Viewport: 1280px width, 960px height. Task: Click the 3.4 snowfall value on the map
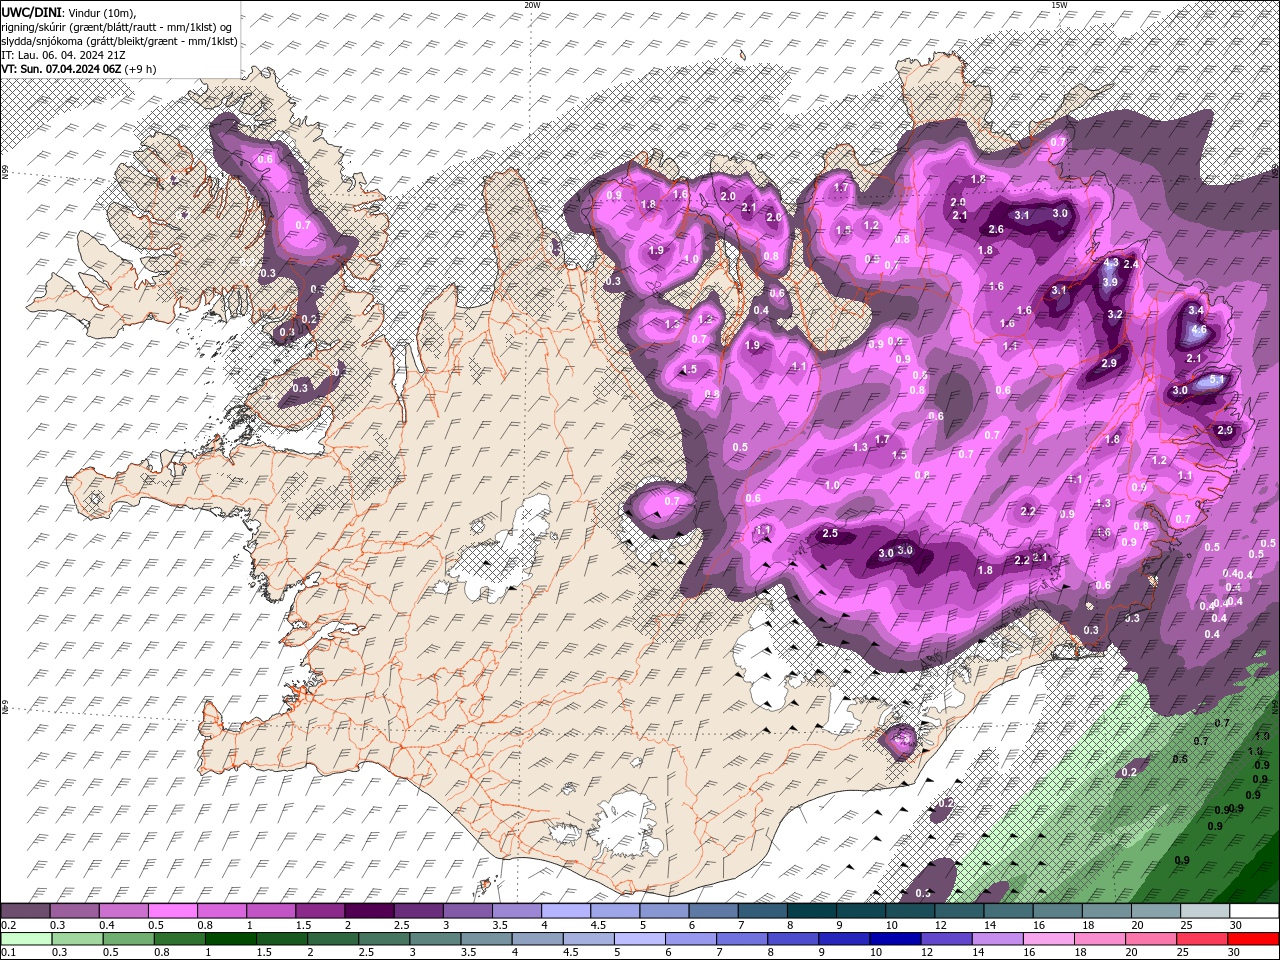click(x=1195, y=311)
